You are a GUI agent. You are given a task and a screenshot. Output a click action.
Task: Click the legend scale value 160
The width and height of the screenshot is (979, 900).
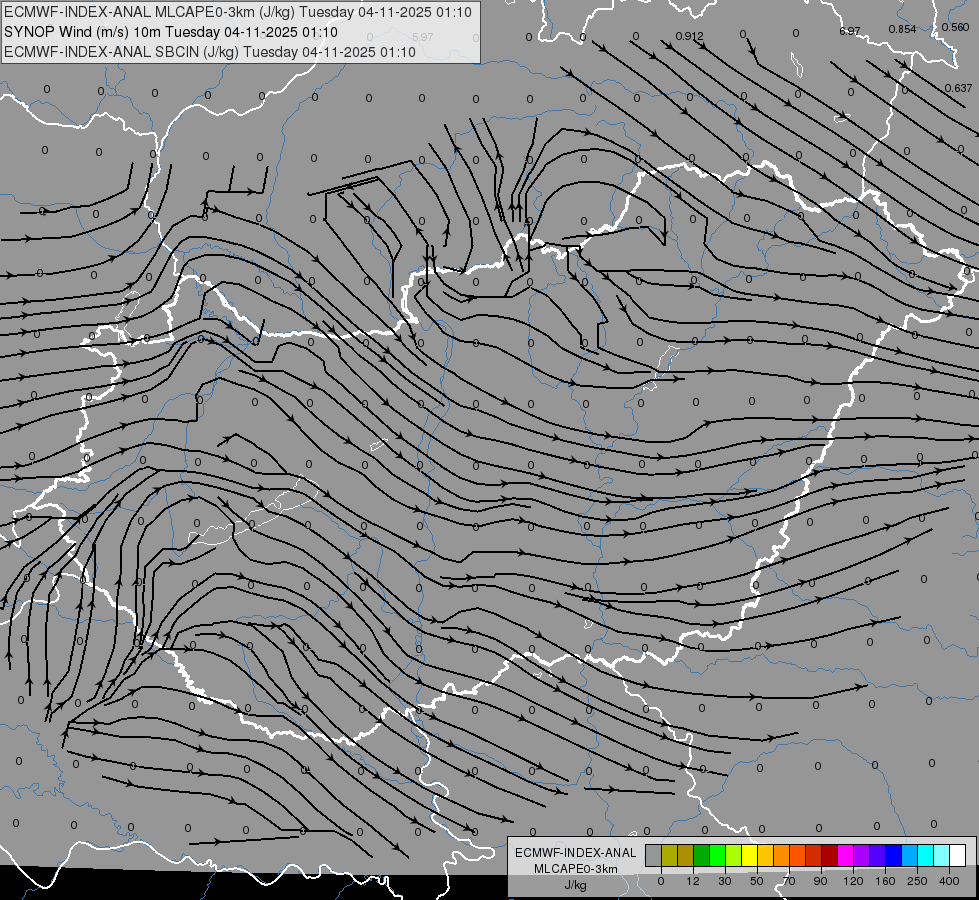coord(885,881)
